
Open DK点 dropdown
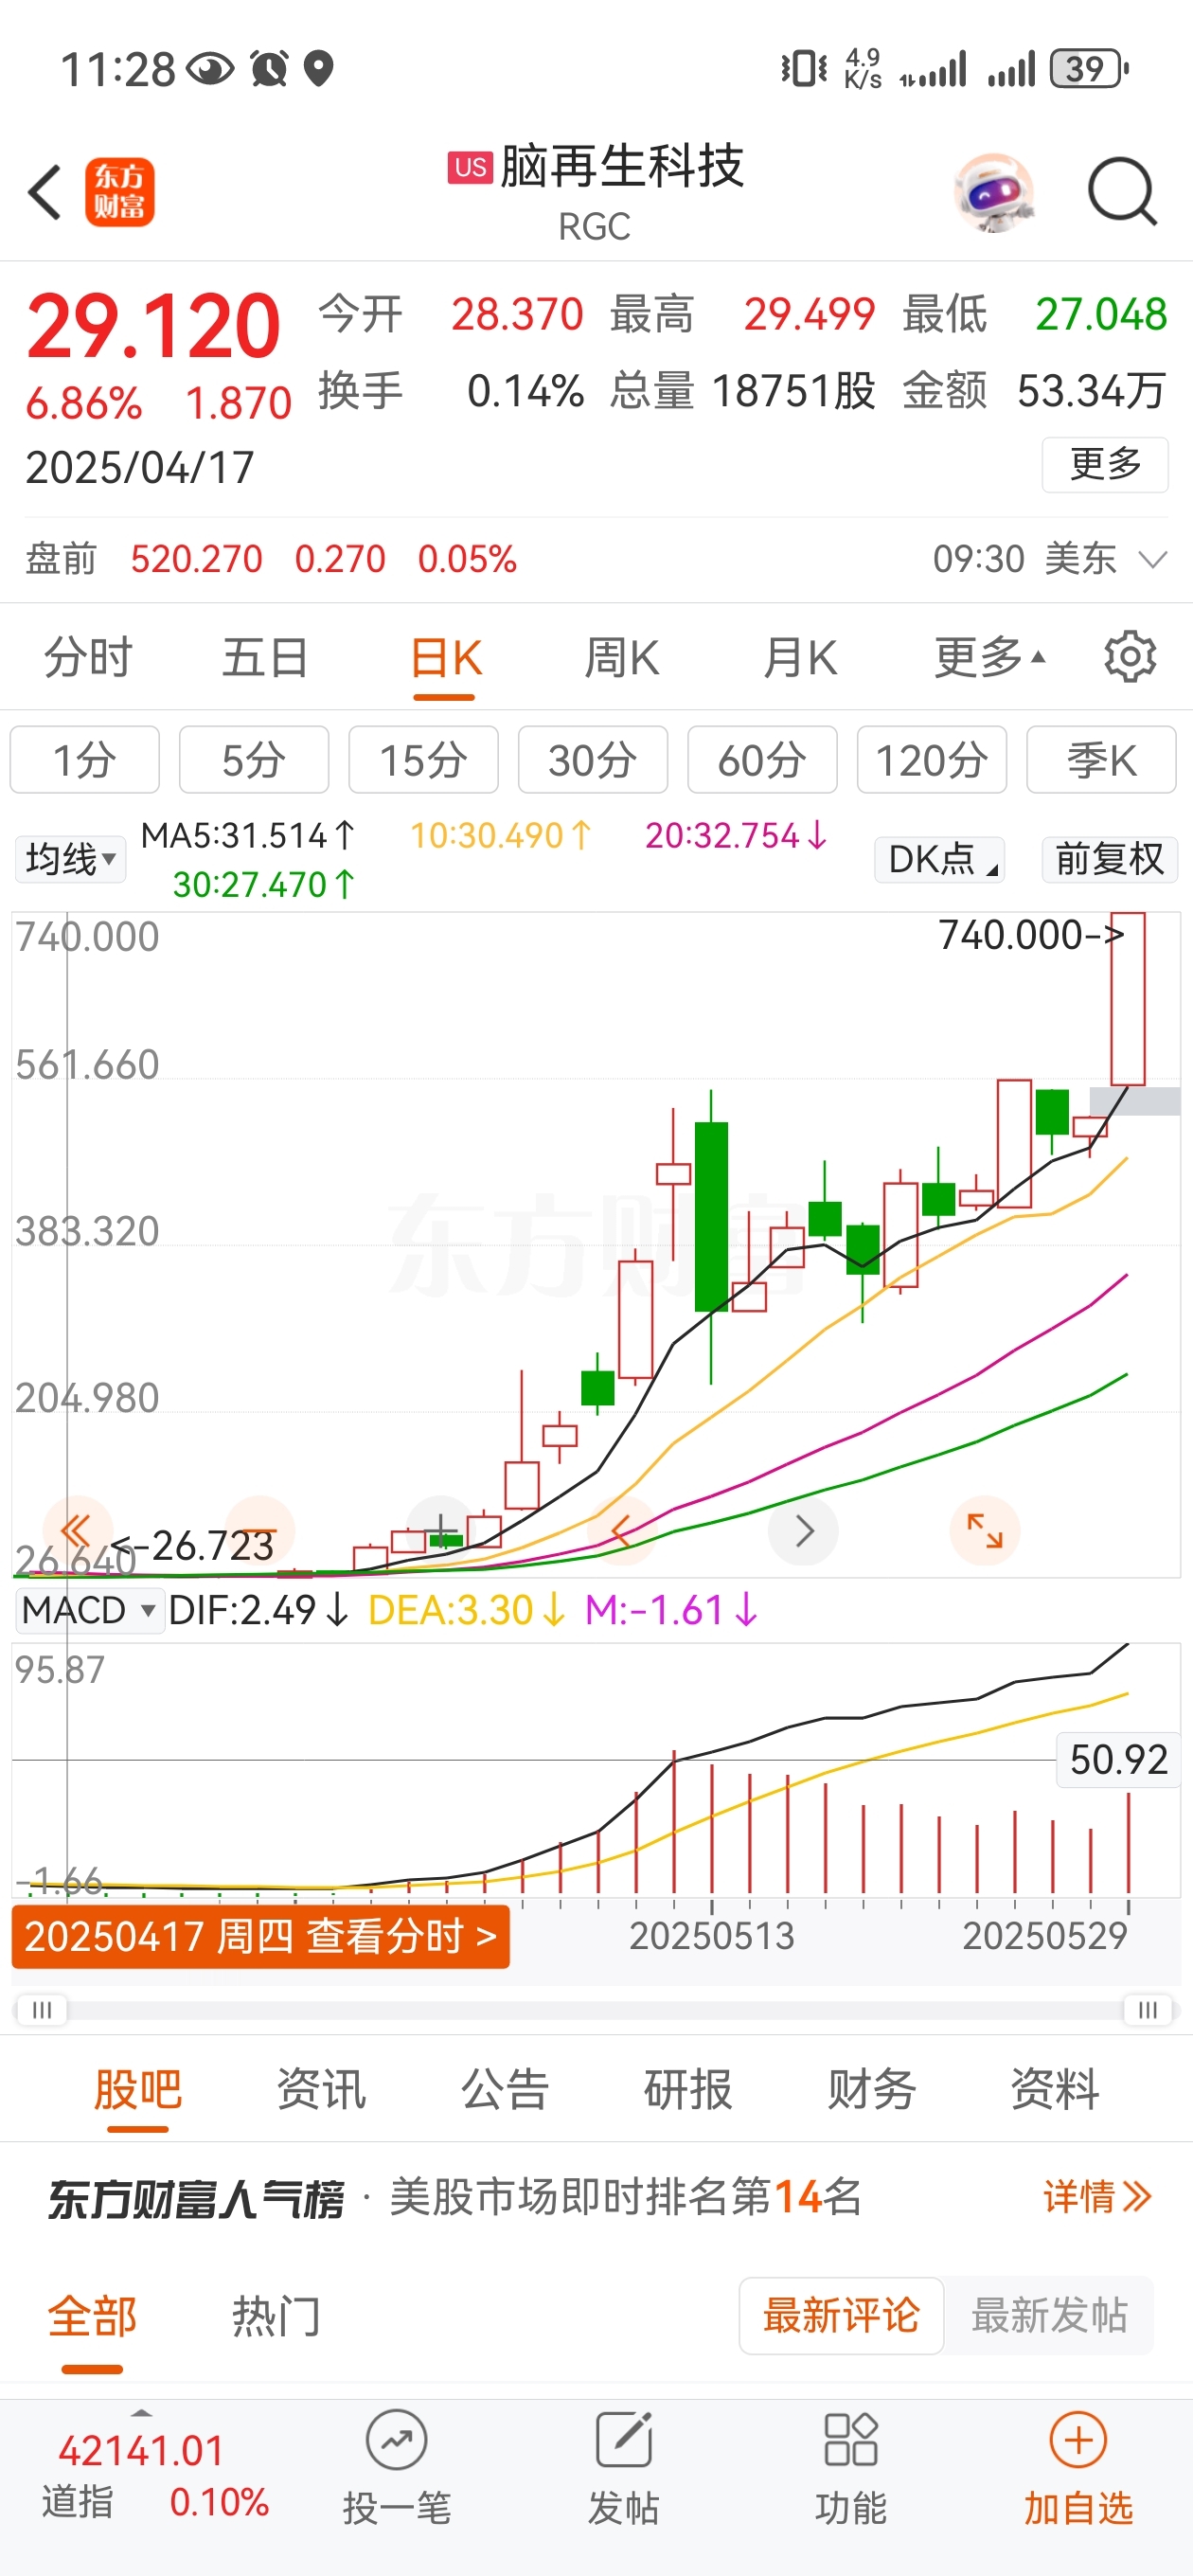pos(939,859)
